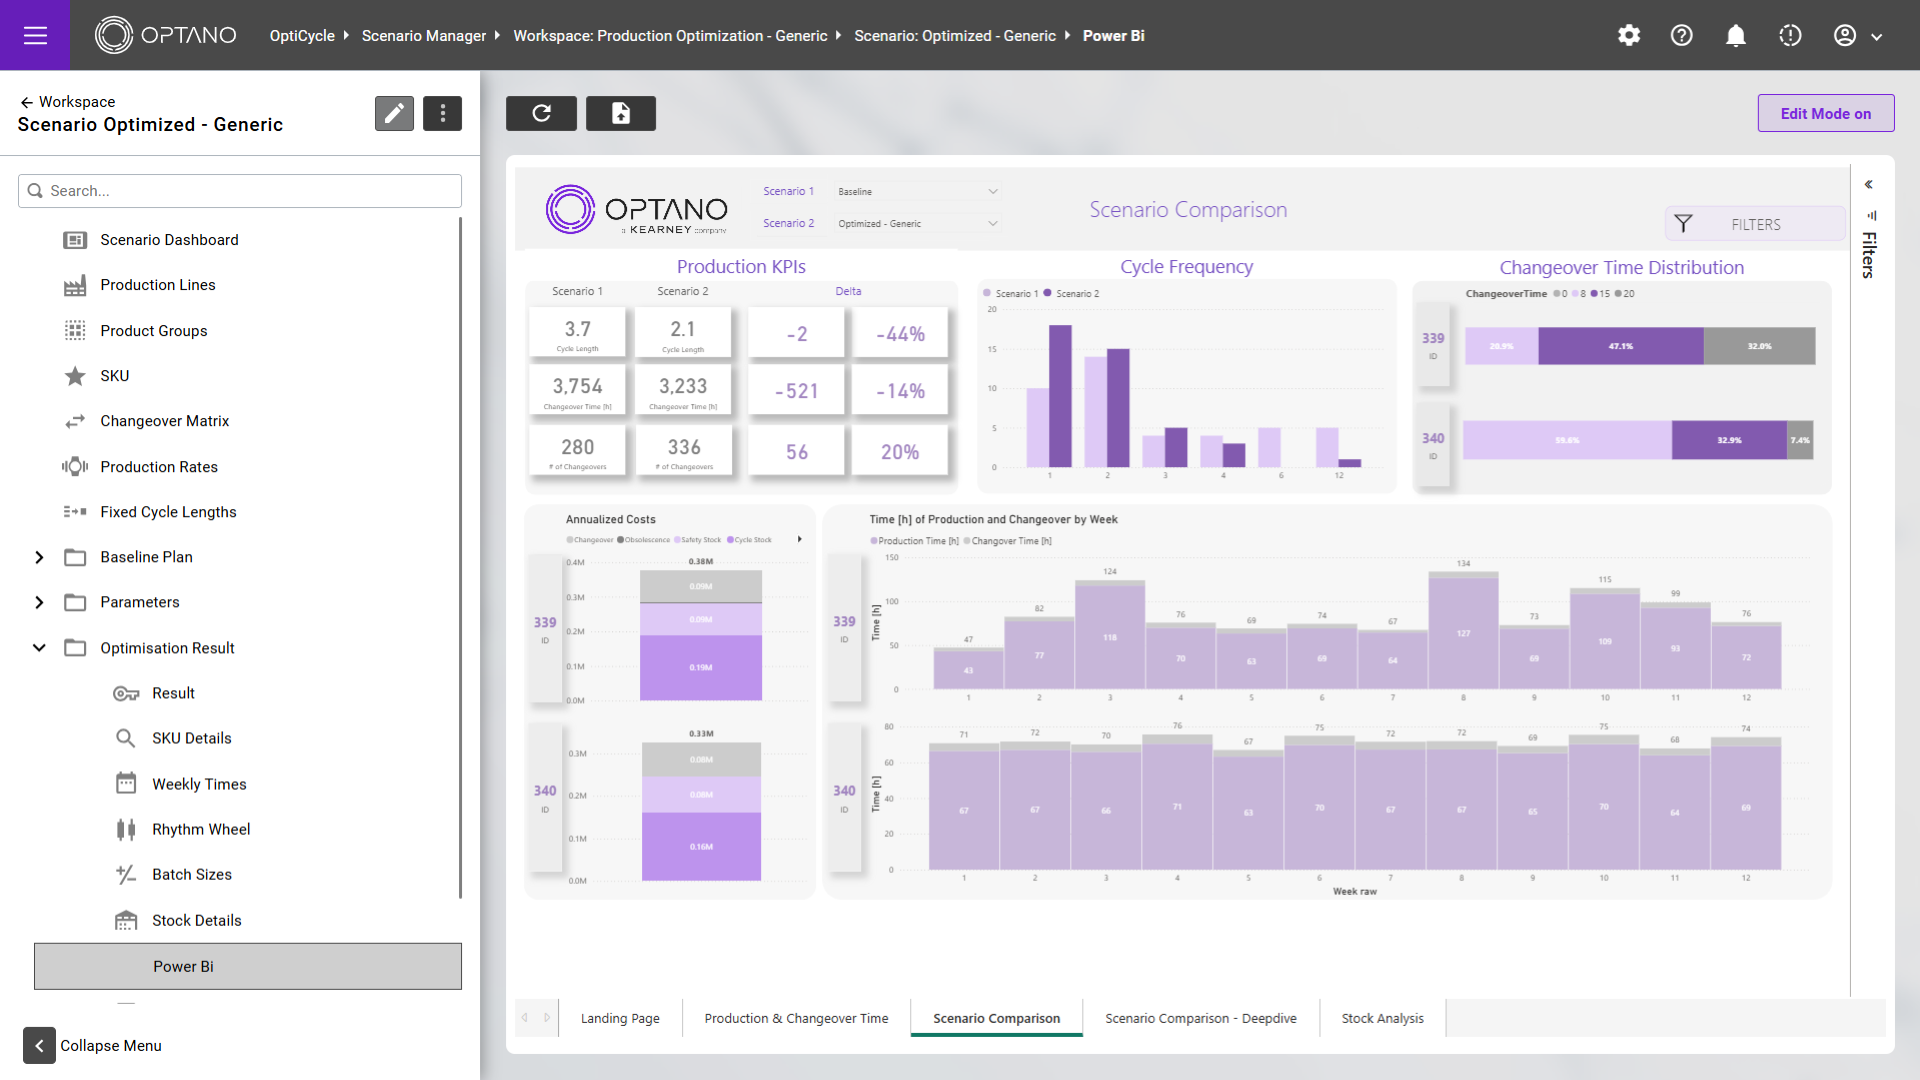The width and height of the screenshot is (1920, 1080).
Task: Click Scenario: Optimized - Generic breadcrumb
Action: pyautogui.click(x=955, y=35)
